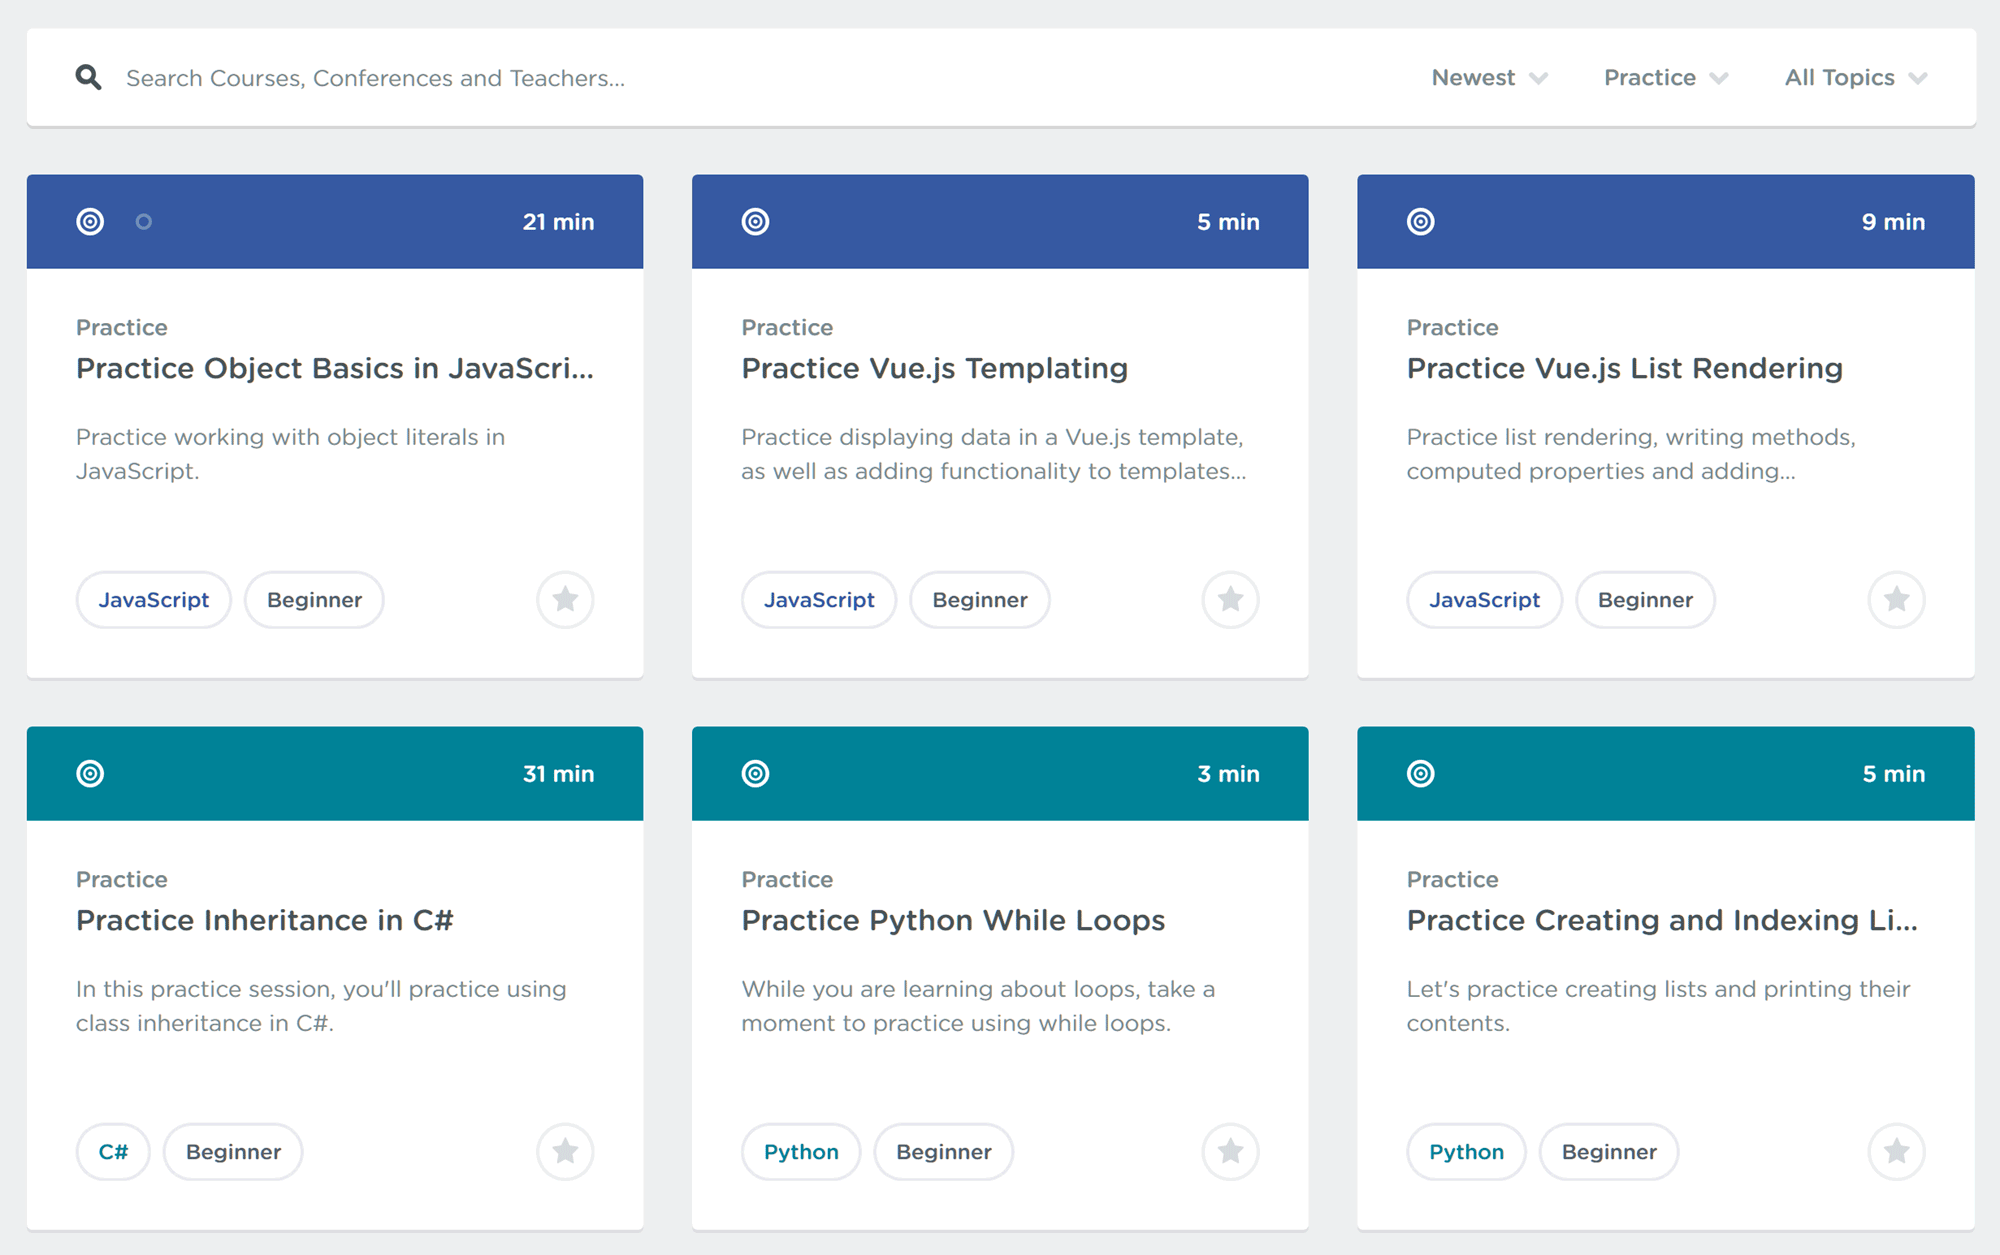The height and width of the screenshot is (1255, 2000).
Task: Click description 'Let's practice creating lists'
Action: [x=1658, y=1006]
